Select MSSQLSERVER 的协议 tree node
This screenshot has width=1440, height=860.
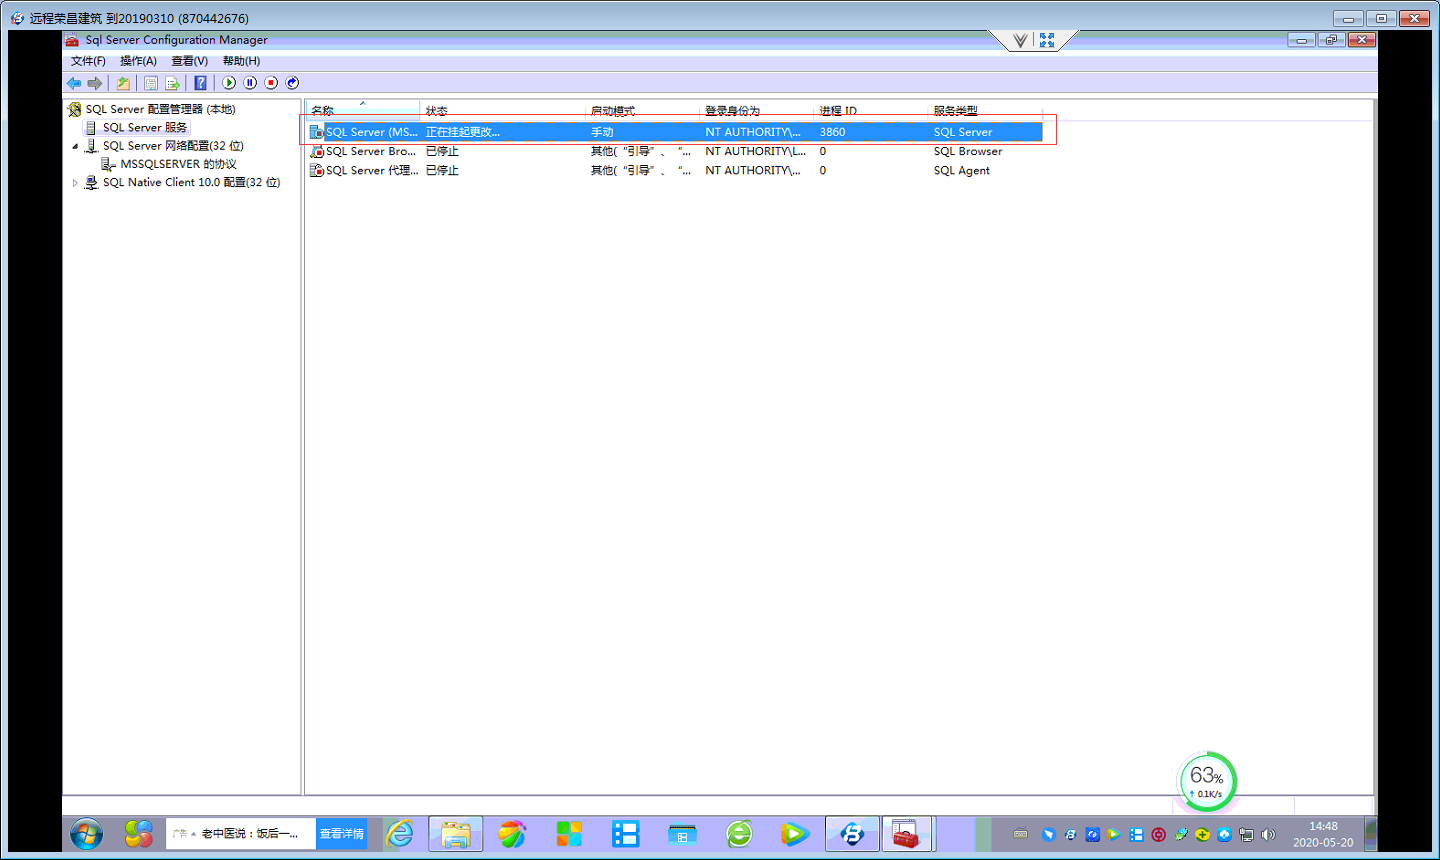pos(178,164)
